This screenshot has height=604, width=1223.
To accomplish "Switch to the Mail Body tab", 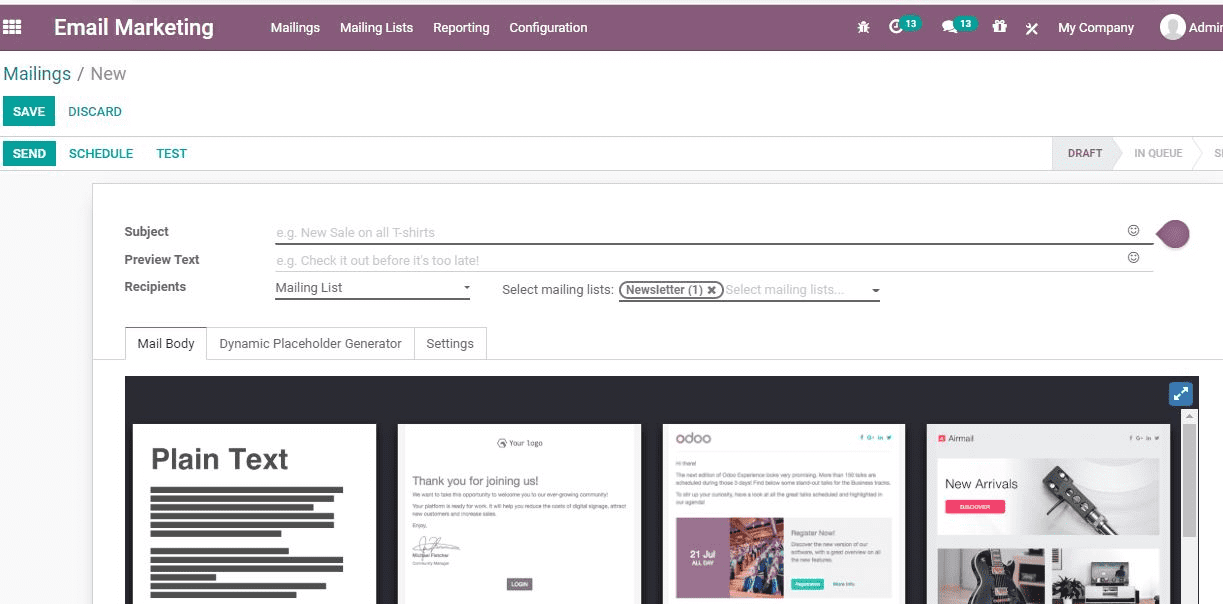I will (166, 343).
